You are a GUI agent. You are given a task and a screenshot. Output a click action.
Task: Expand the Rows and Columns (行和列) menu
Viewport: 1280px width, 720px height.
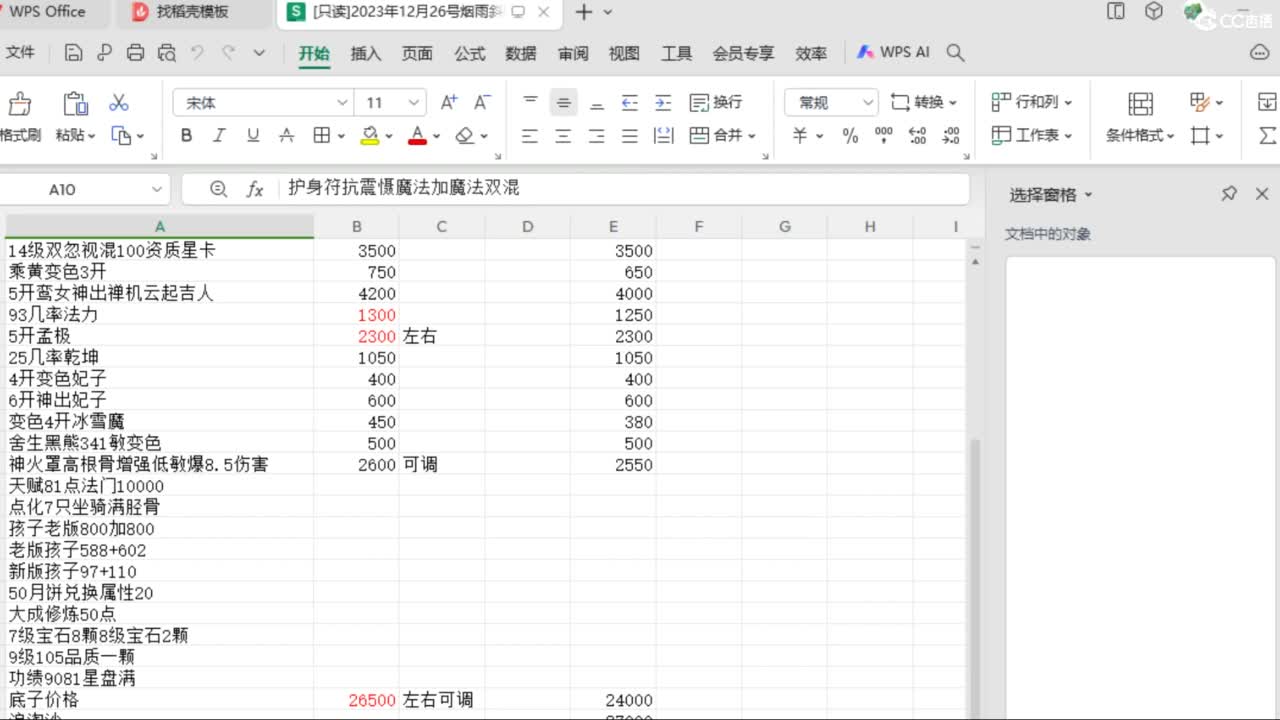tap(1031, 102)
